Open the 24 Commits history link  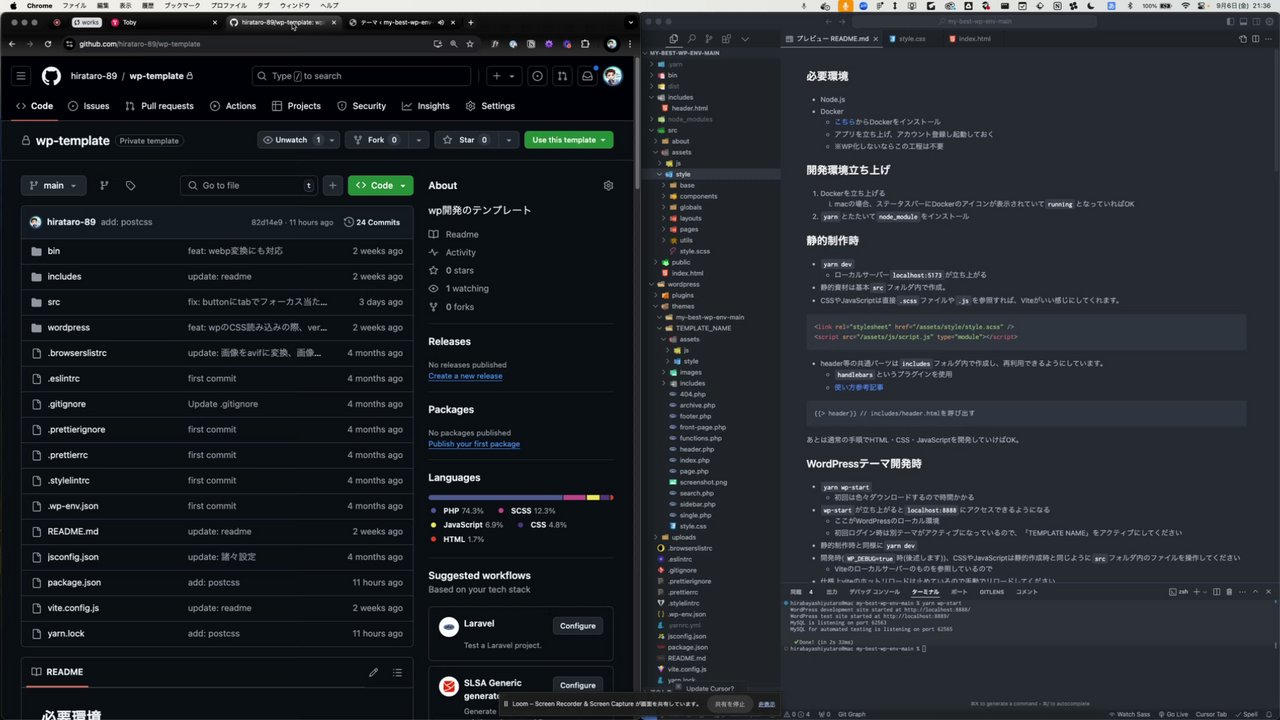coord(372,222)
